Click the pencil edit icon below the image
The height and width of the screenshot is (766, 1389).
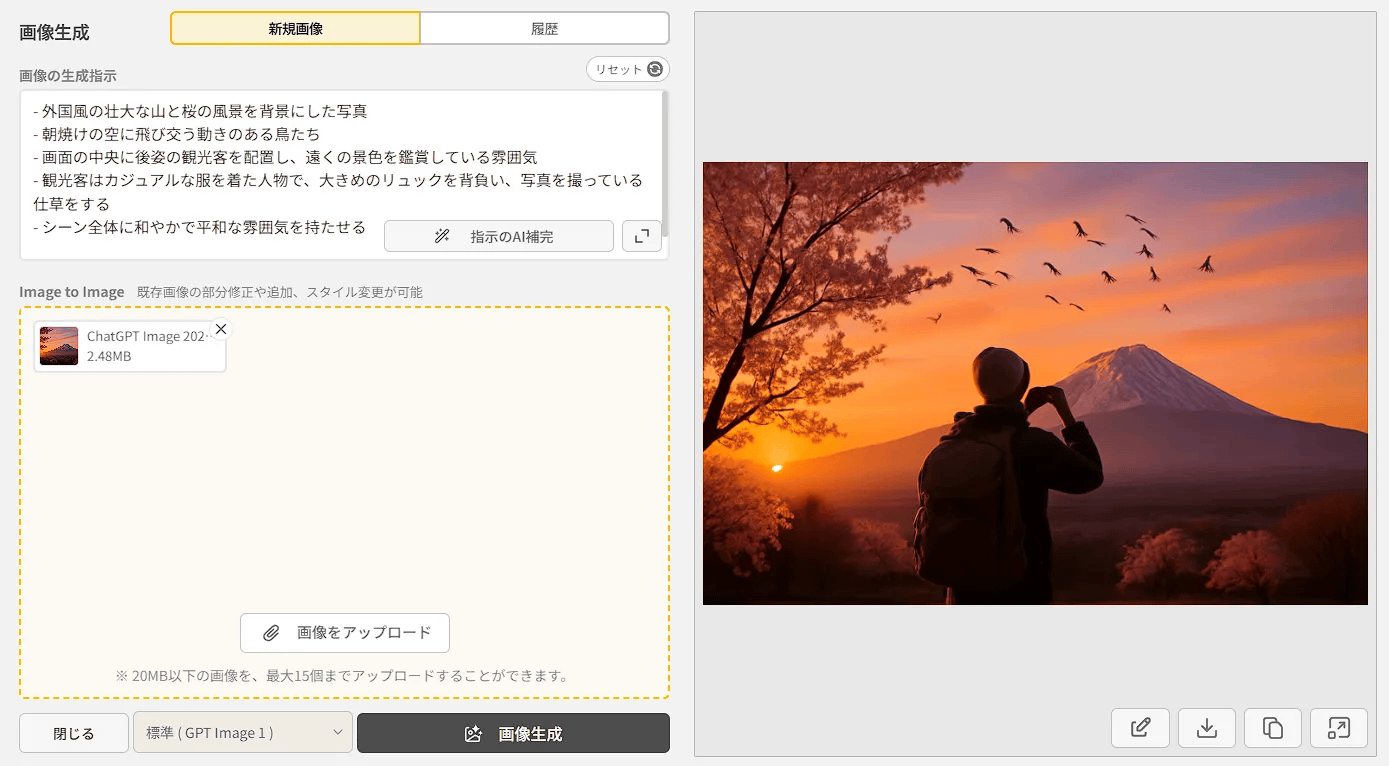pyautogui.click(x=1140, y=728)
